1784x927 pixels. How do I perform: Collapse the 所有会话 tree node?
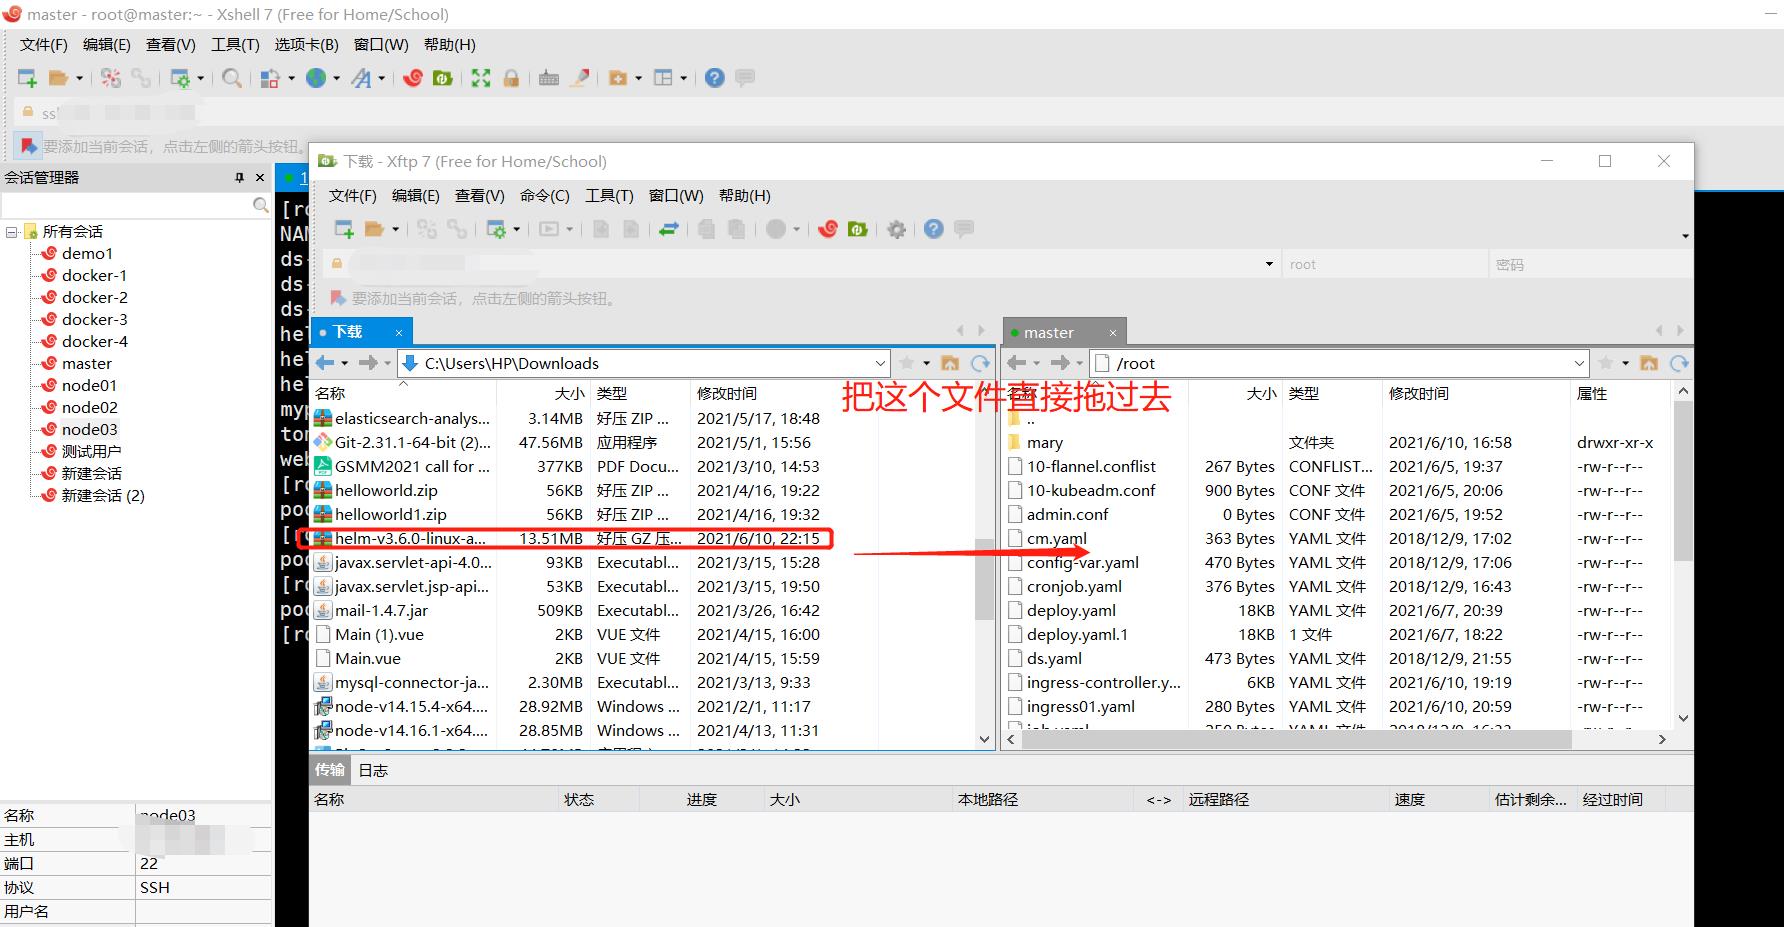(x=11, y=232)
